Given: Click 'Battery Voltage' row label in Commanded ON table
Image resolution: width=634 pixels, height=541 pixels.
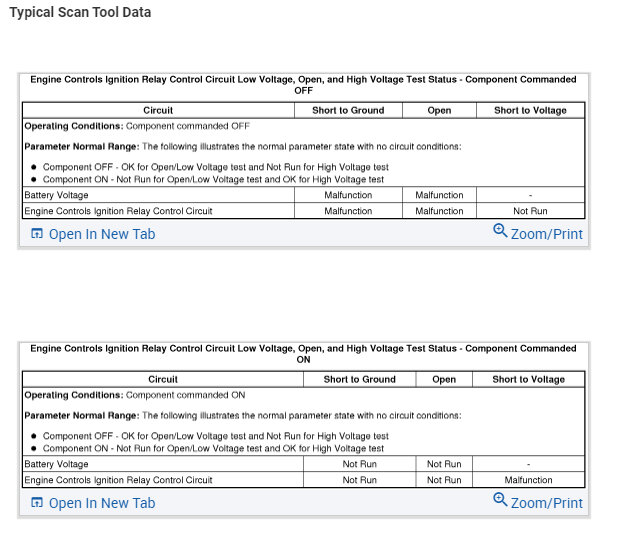Looking at the screenshot, I should [x=56, y=464].
